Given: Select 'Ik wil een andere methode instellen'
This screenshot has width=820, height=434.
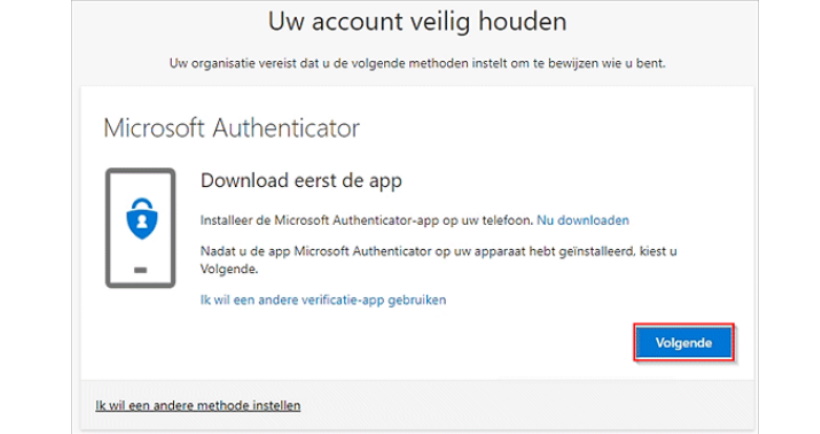Looking at the screenshot, I should (x=198, y=405).
